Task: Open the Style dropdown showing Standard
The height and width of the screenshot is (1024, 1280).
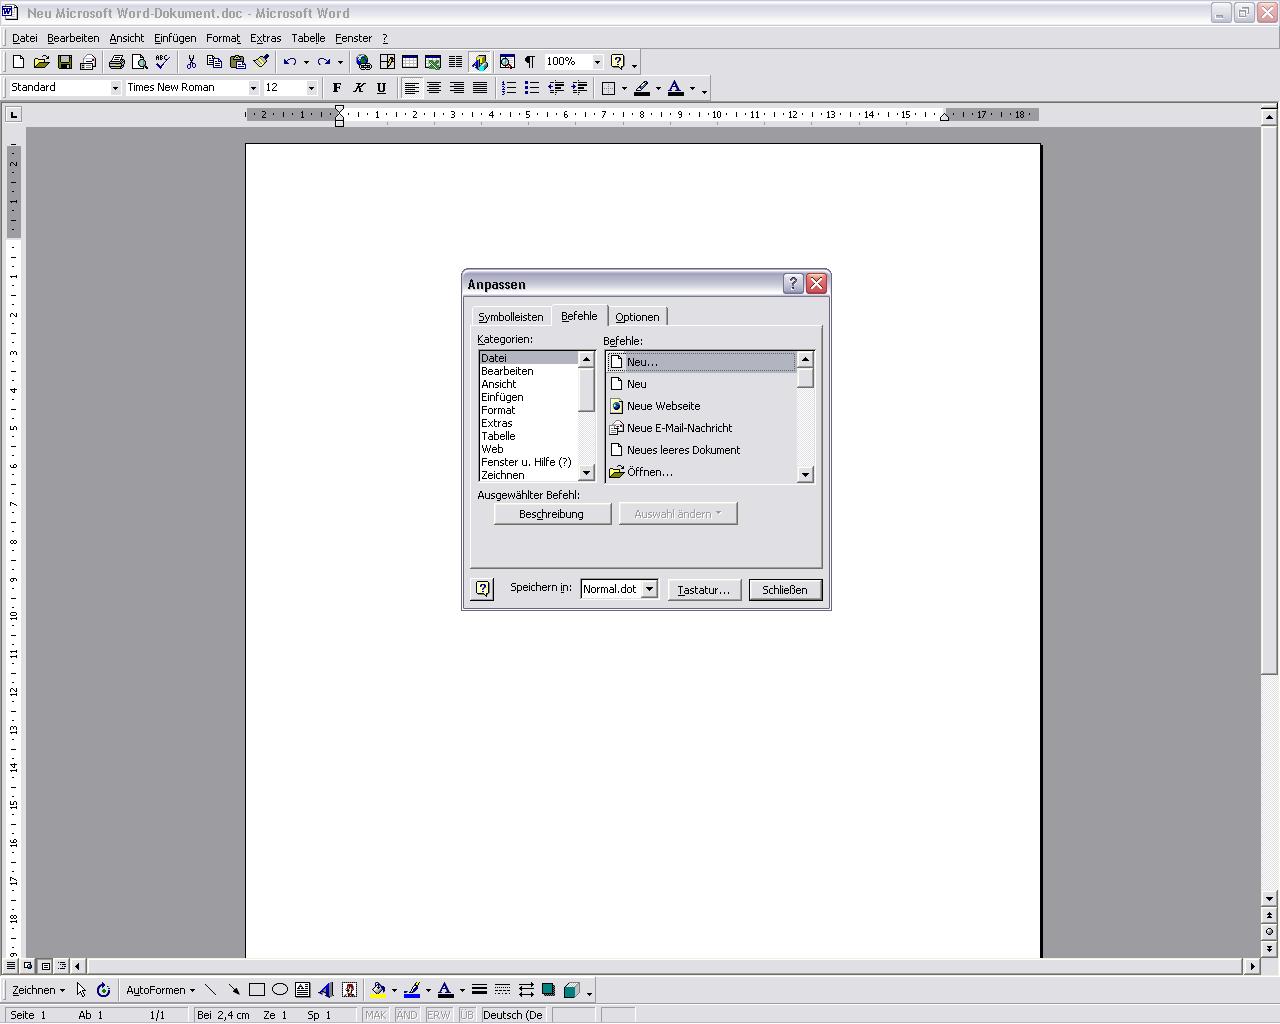Action: [x=114, y=88]
